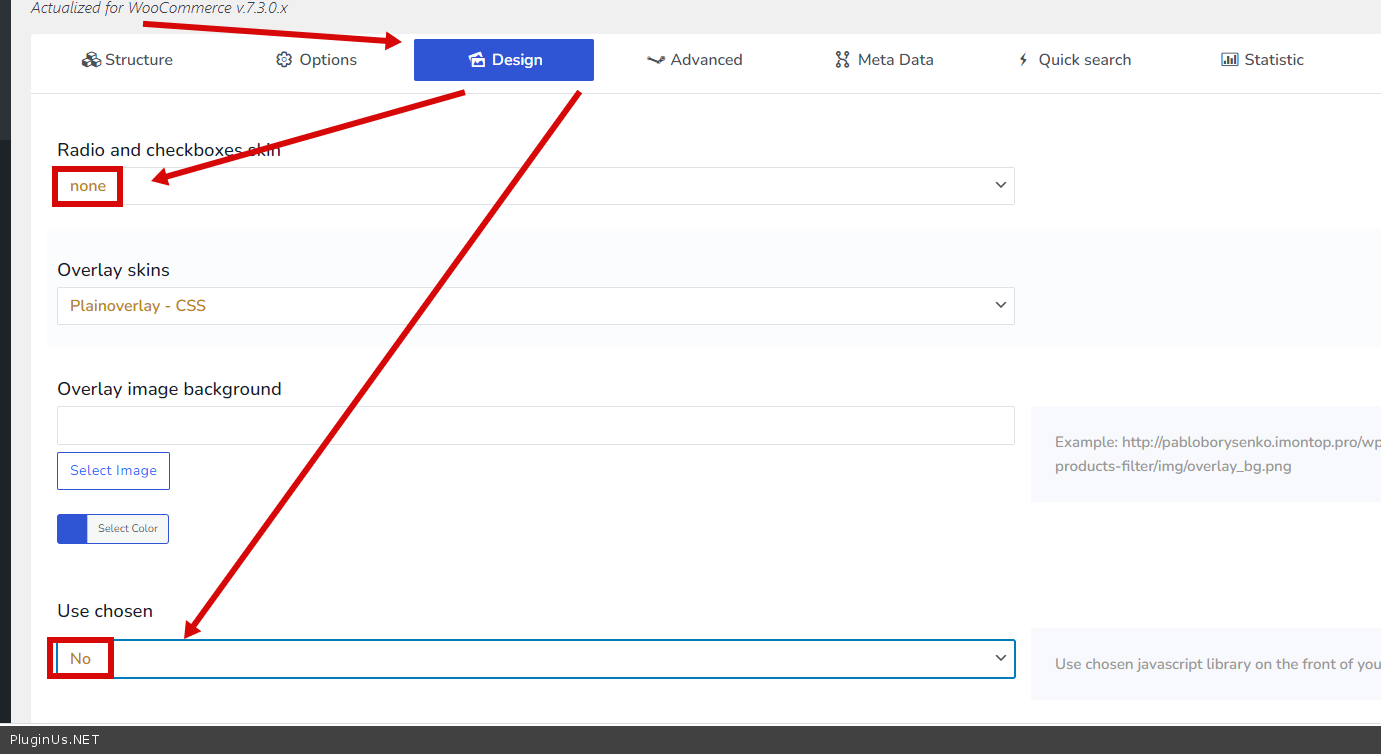Image resolution: width=1381 pixels, height=754 pixels.
Task: Click the Options tab gear icon
Action: (284, 60)
